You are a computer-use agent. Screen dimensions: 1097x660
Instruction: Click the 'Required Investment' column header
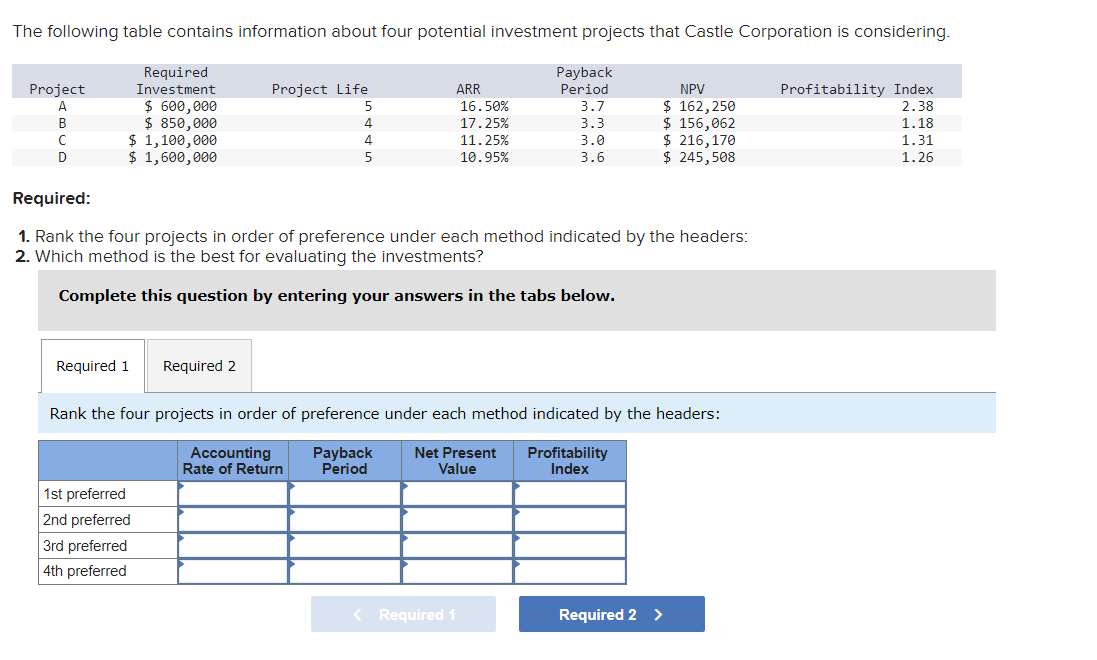click(x=176, y=80)
